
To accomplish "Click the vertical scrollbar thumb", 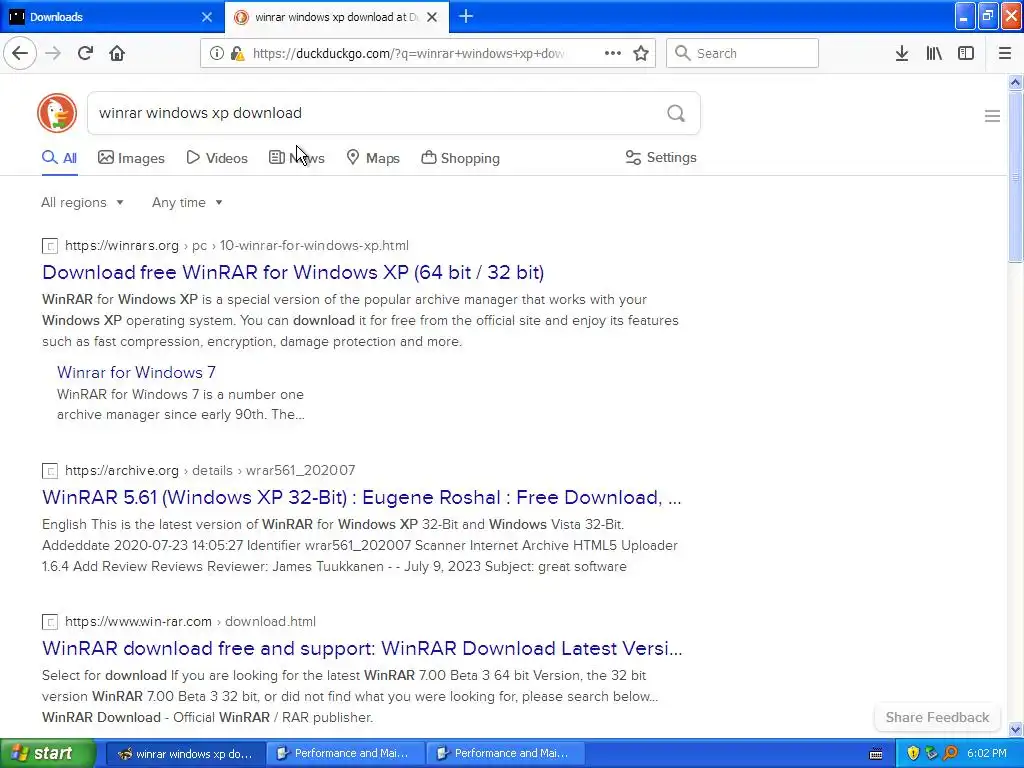I will (1015, 176).
